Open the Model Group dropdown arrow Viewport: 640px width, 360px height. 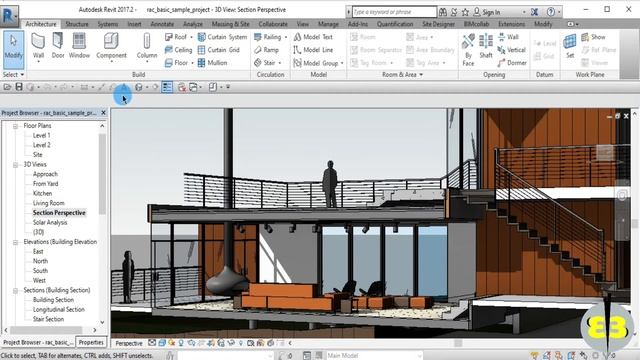coord(342,63)
